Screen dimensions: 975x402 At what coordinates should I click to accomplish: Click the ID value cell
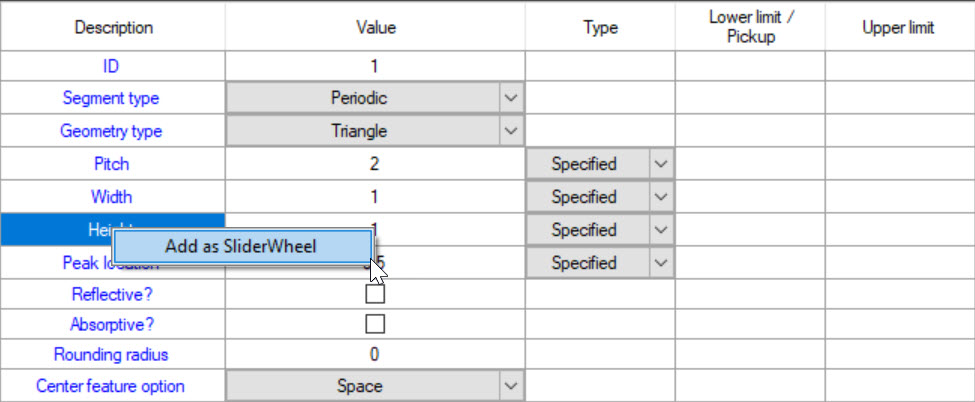tap(375, 67)
